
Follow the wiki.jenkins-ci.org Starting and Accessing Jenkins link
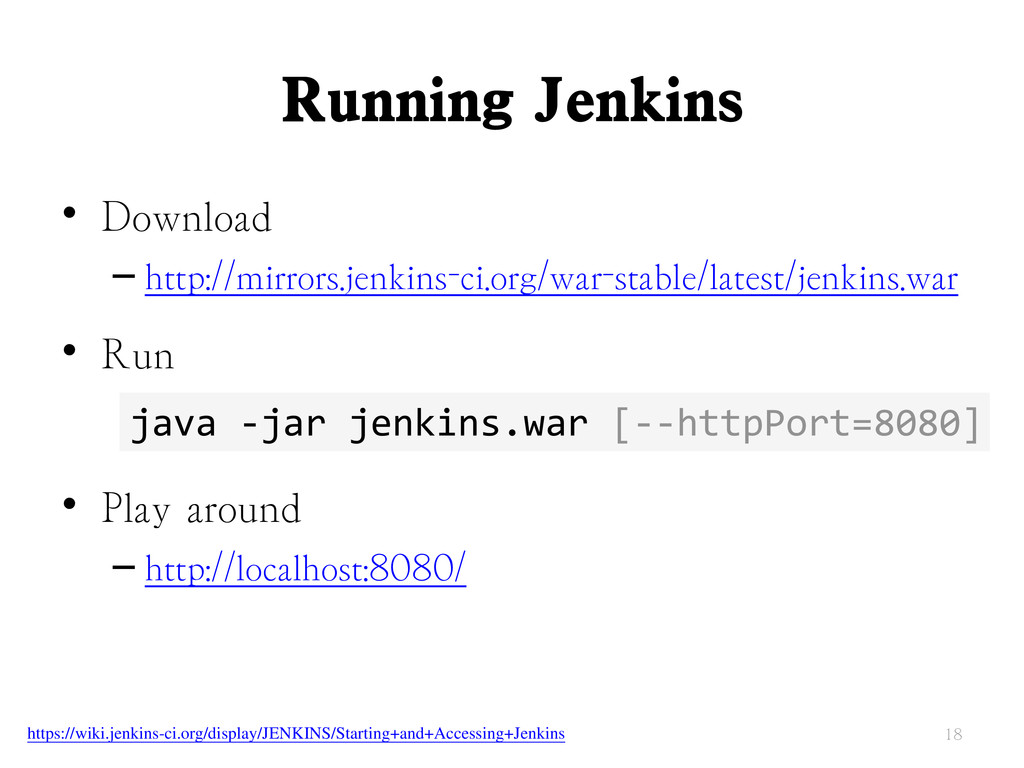296,734
